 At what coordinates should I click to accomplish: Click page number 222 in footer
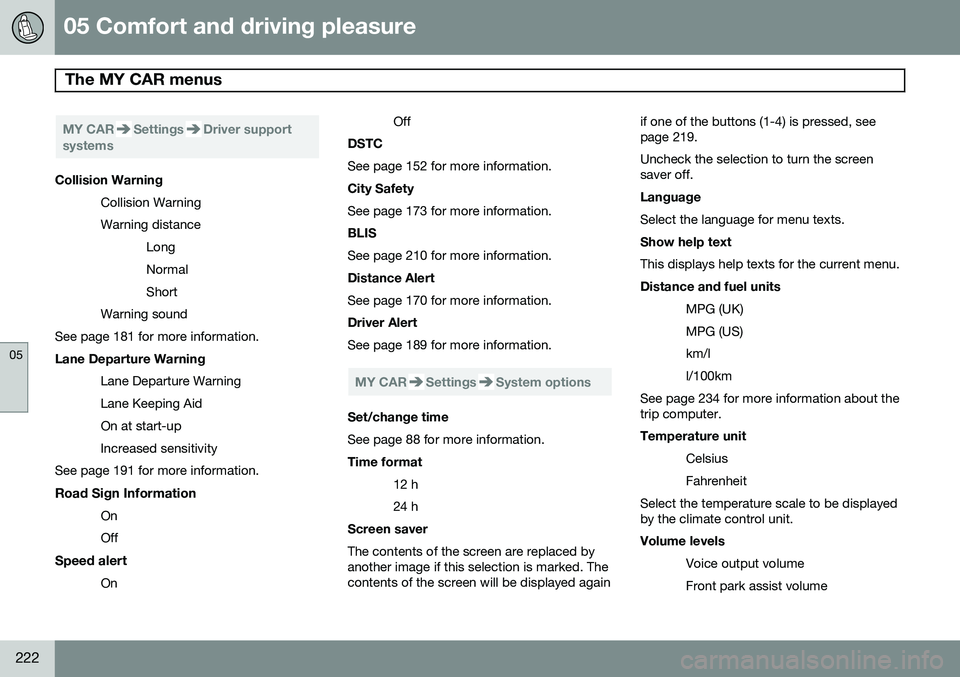click(27, 658)
